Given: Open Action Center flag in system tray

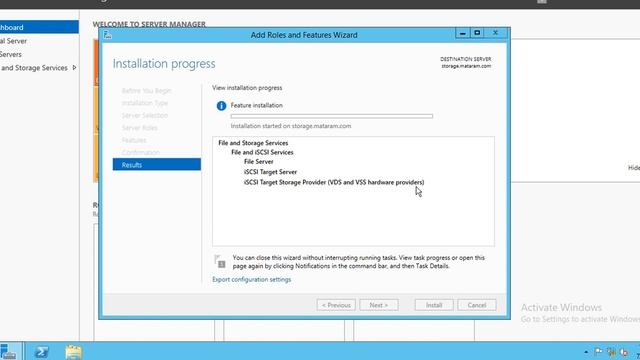Looking at the screenshot, I should [x=598, y=351].
